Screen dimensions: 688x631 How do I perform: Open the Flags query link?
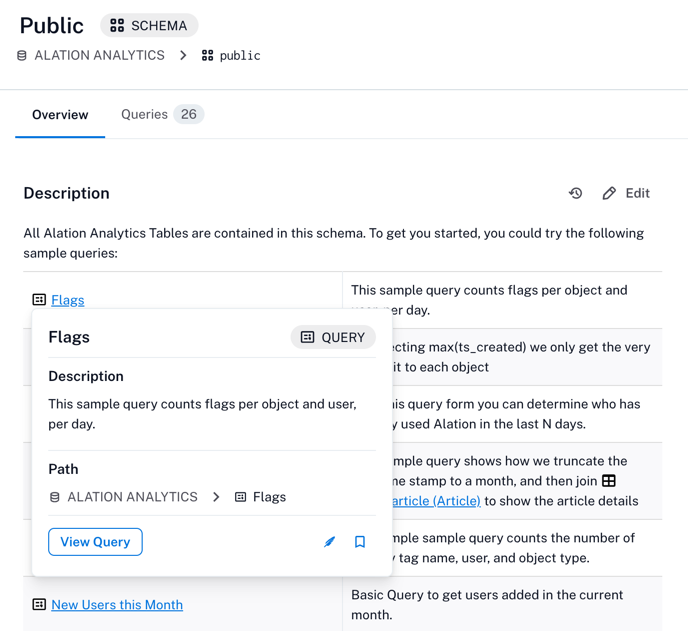68,300
